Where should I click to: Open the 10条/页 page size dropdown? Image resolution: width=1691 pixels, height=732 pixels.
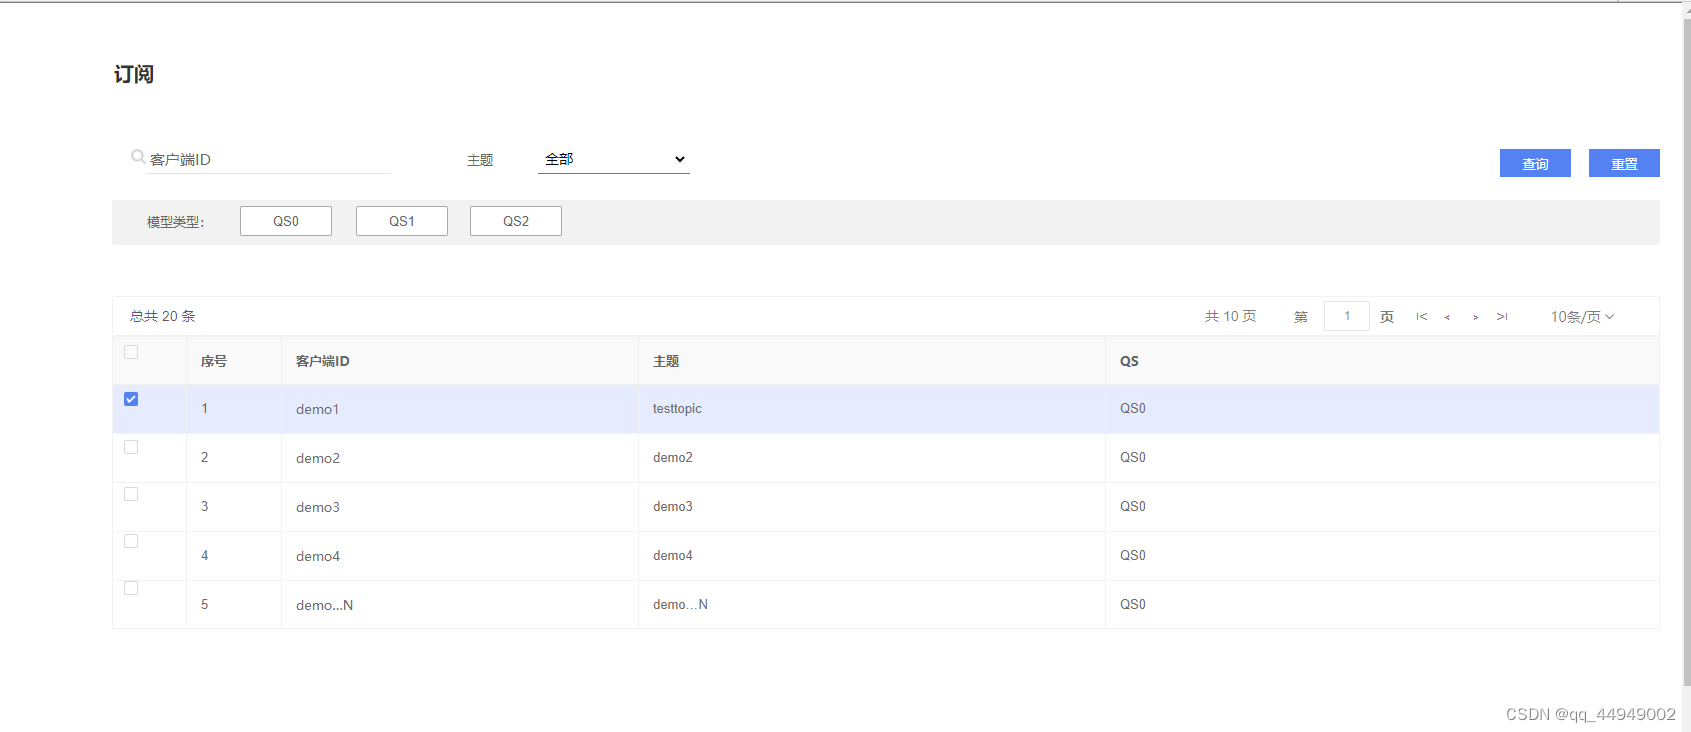pos(1582,317)
